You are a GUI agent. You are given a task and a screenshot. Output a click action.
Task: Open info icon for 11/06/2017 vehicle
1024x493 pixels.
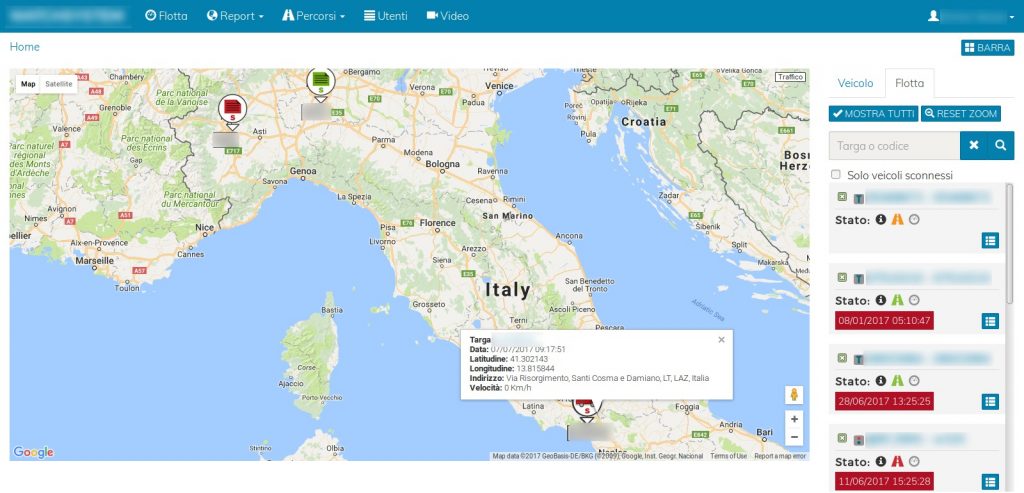click(x=880, y=461)
